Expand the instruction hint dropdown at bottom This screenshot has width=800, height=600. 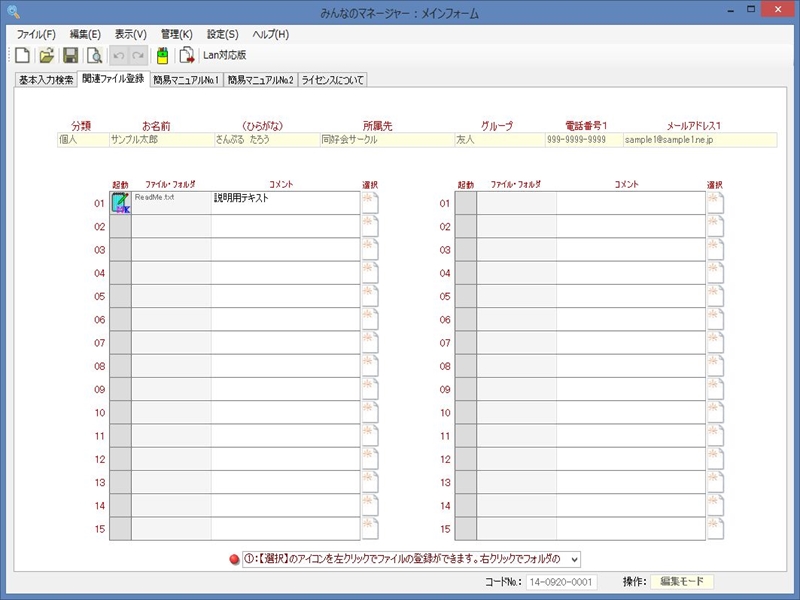573,558
